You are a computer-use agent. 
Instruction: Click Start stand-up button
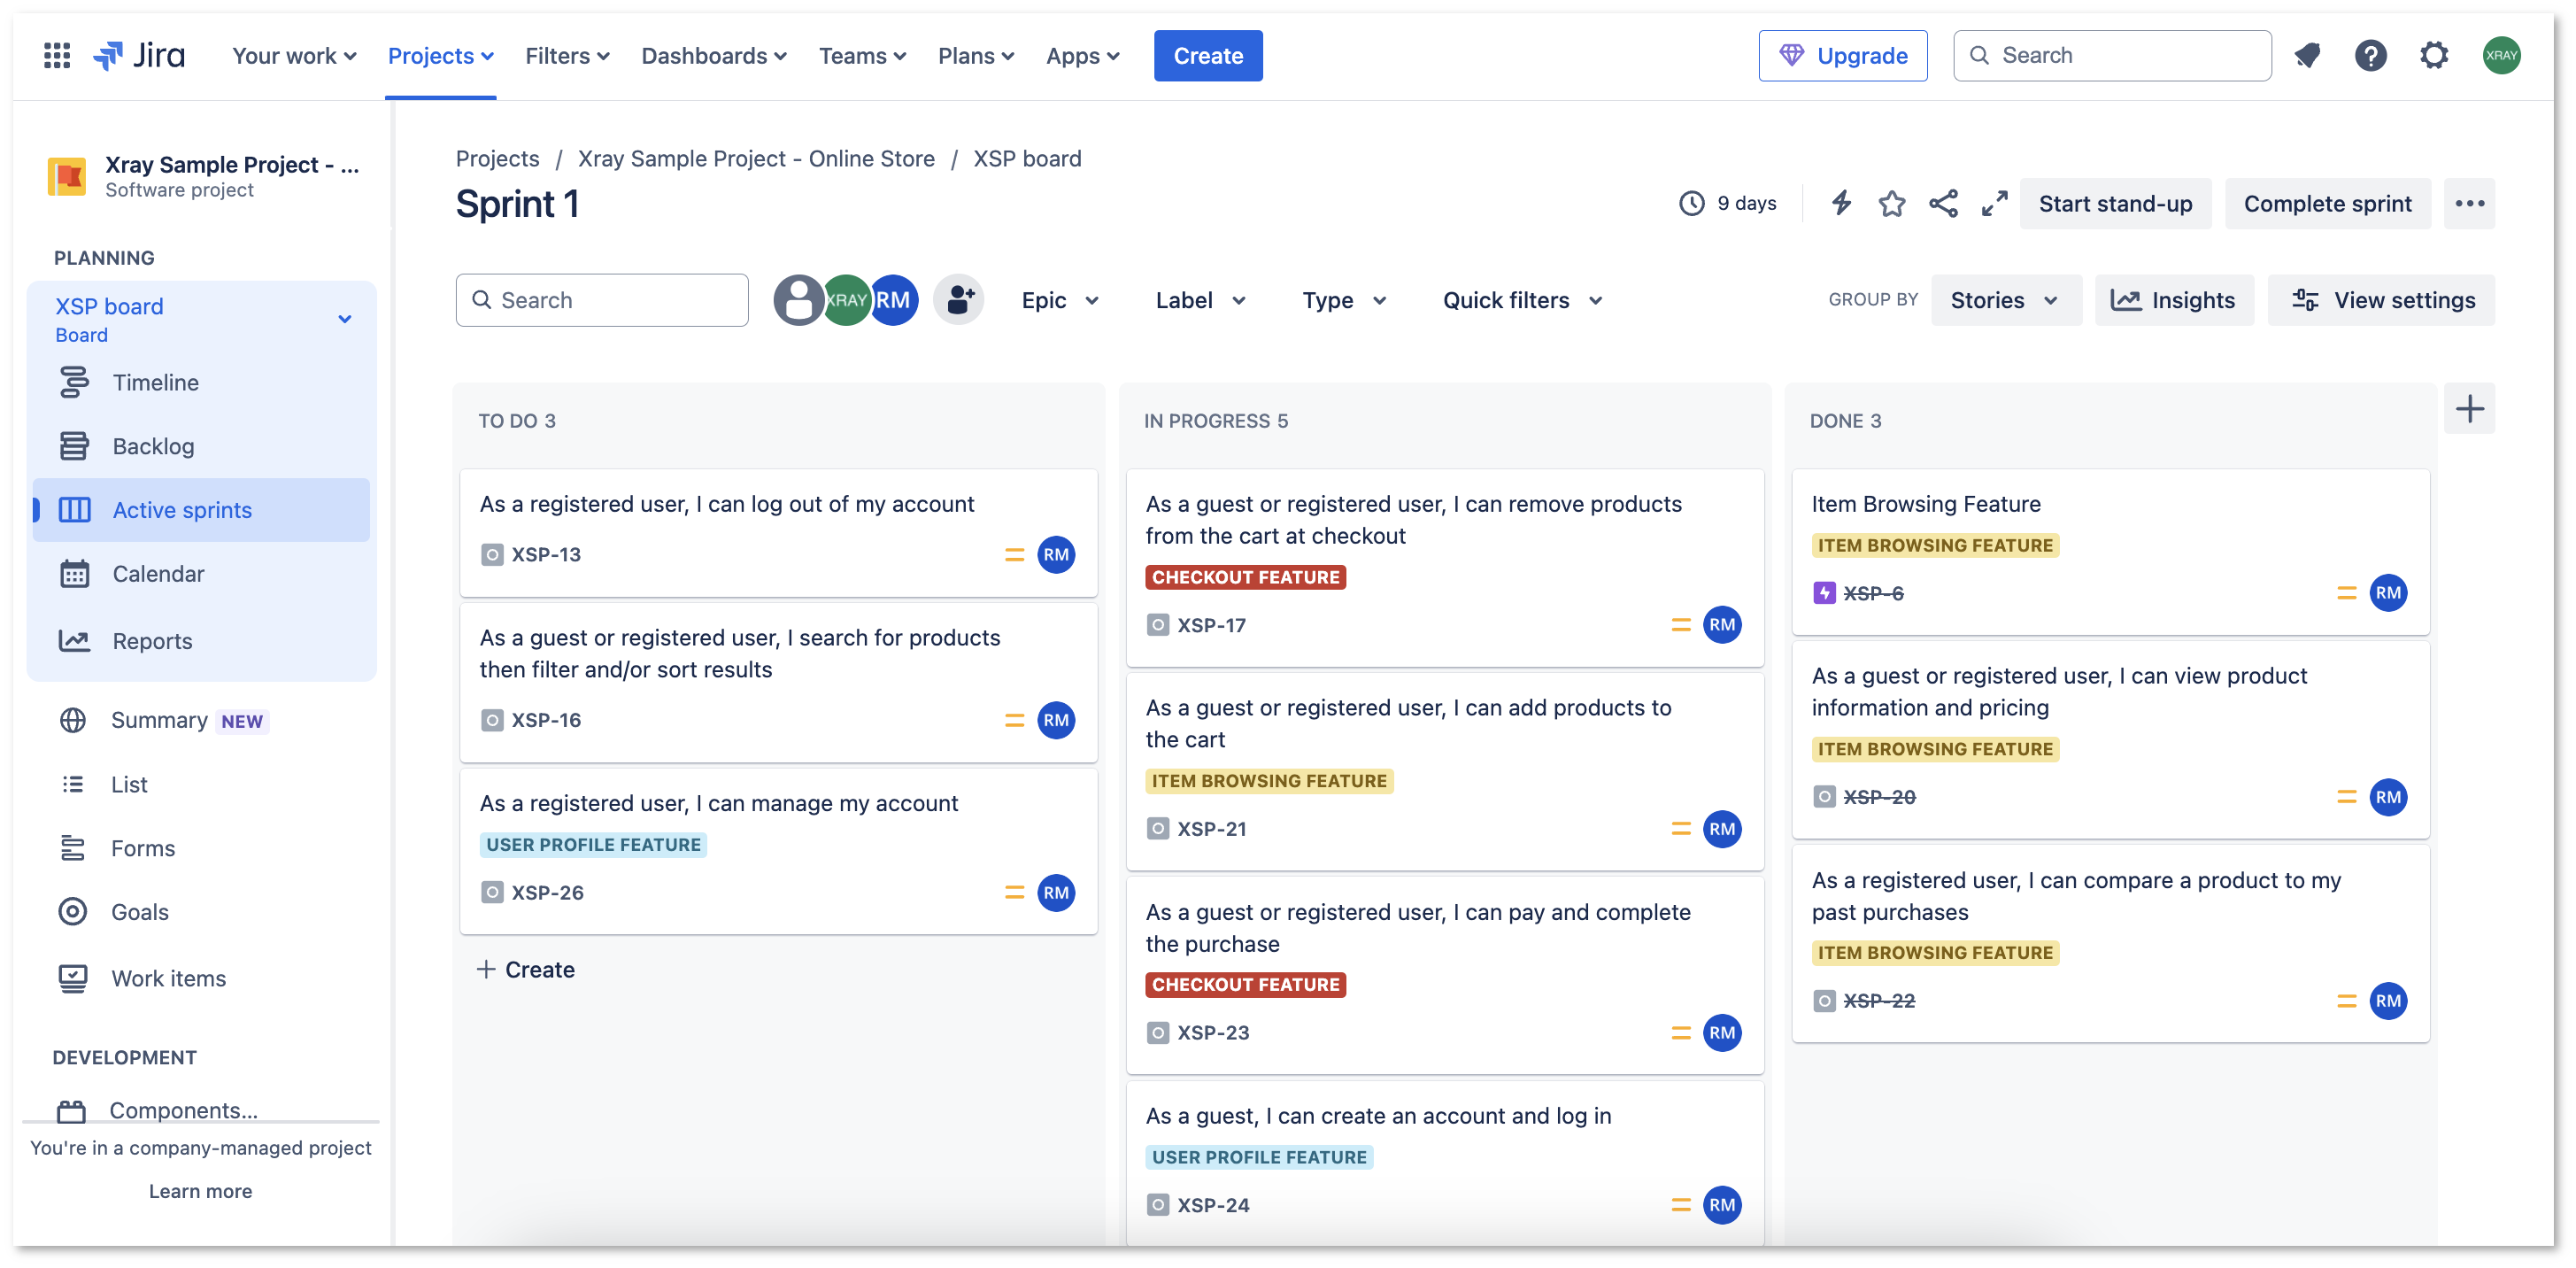point(2115,203)
